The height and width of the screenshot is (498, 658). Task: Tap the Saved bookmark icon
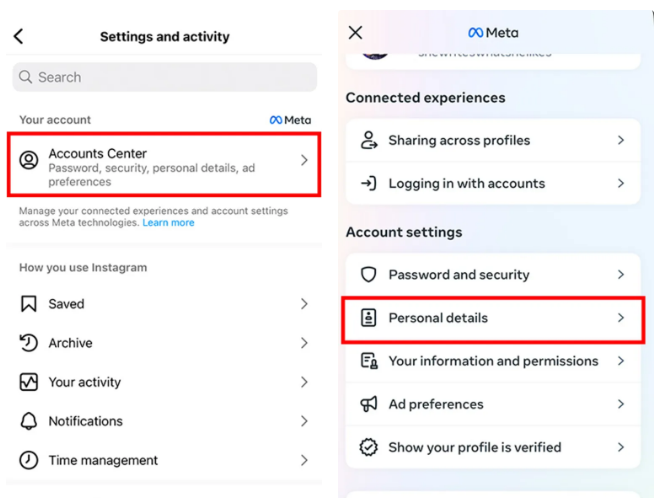pyautogui.click(x=29, y=304)
